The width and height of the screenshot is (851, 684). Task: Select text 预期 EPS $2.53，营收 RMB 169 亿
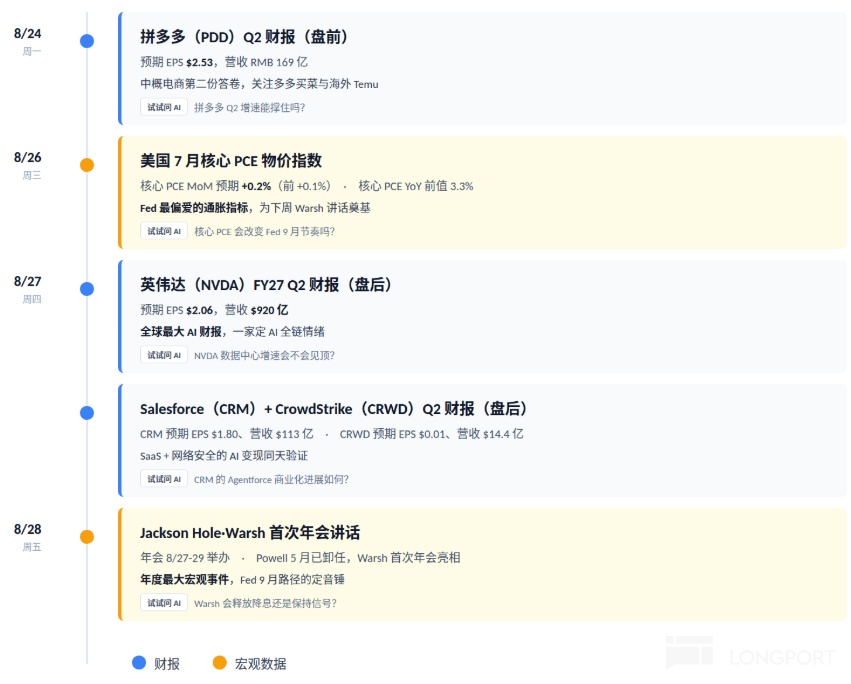(224, 62)
